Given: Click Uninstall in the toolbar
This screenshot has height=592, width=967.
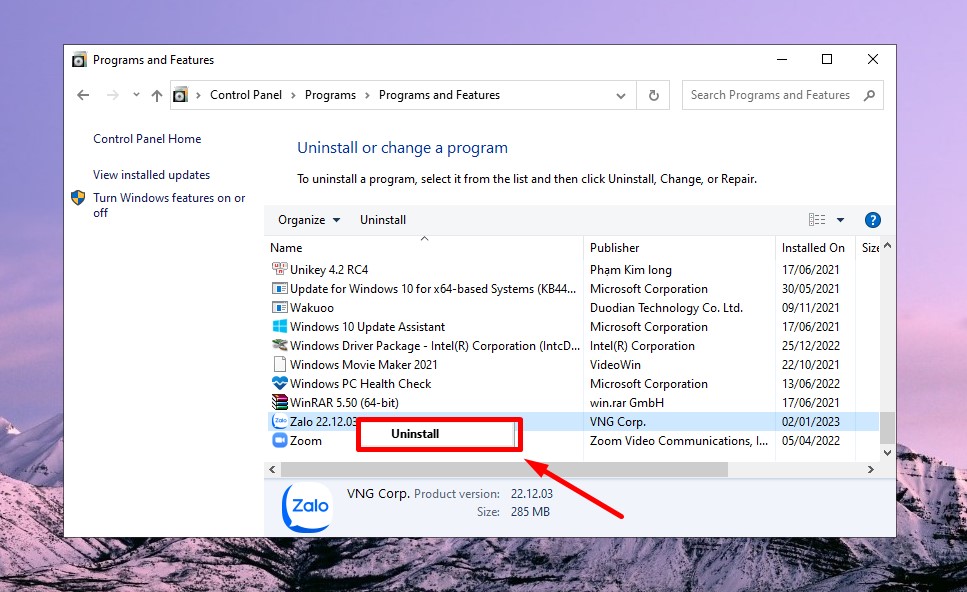Looking at the screenshot, I should pos(383,220).
